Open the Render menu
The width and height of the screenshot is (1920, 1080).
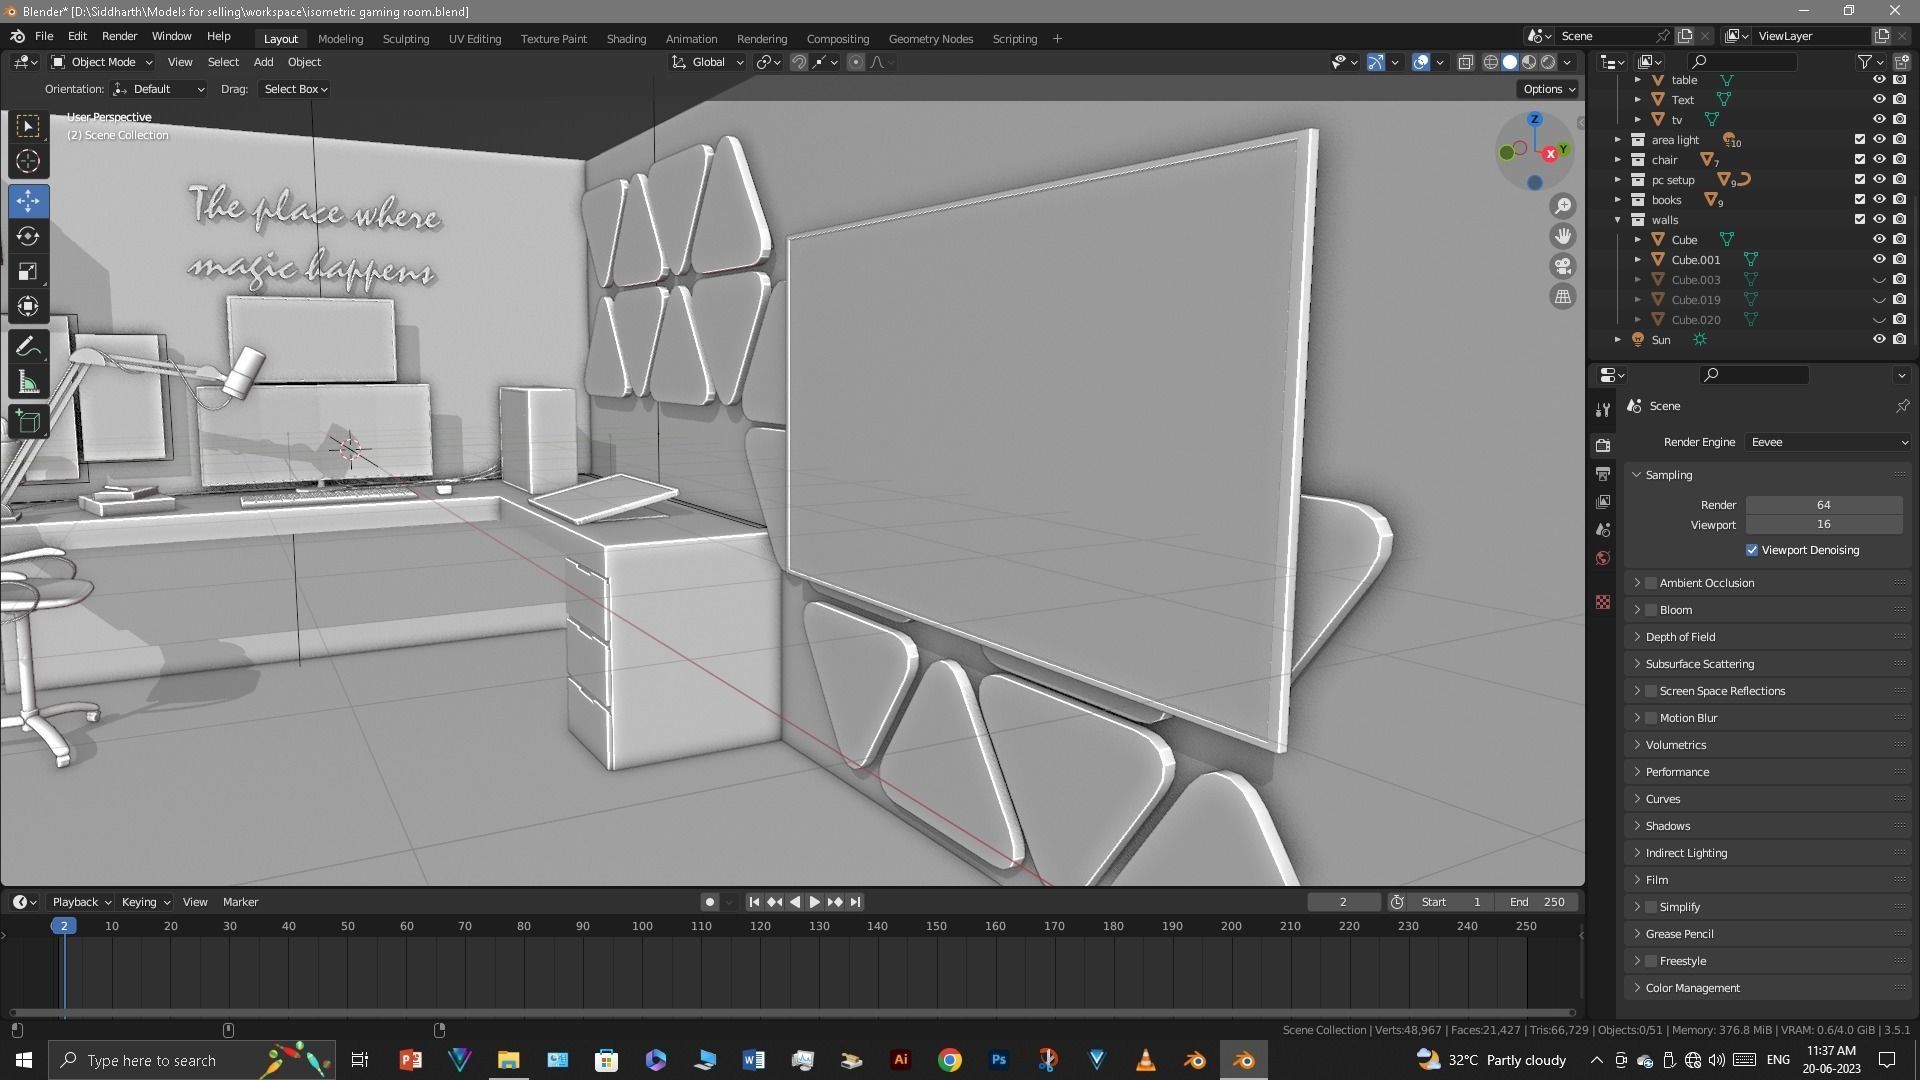(119, 36)
